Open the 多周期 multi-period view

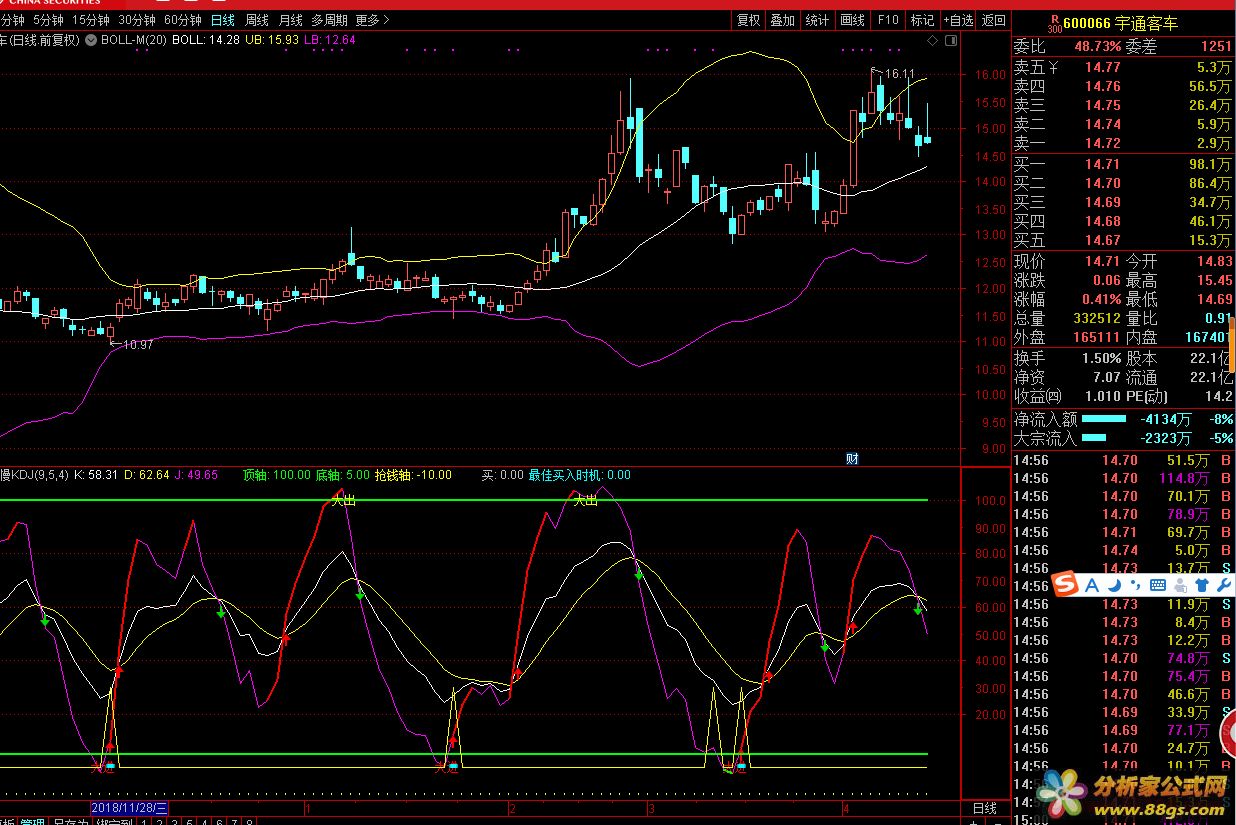[x=329, y=20]
